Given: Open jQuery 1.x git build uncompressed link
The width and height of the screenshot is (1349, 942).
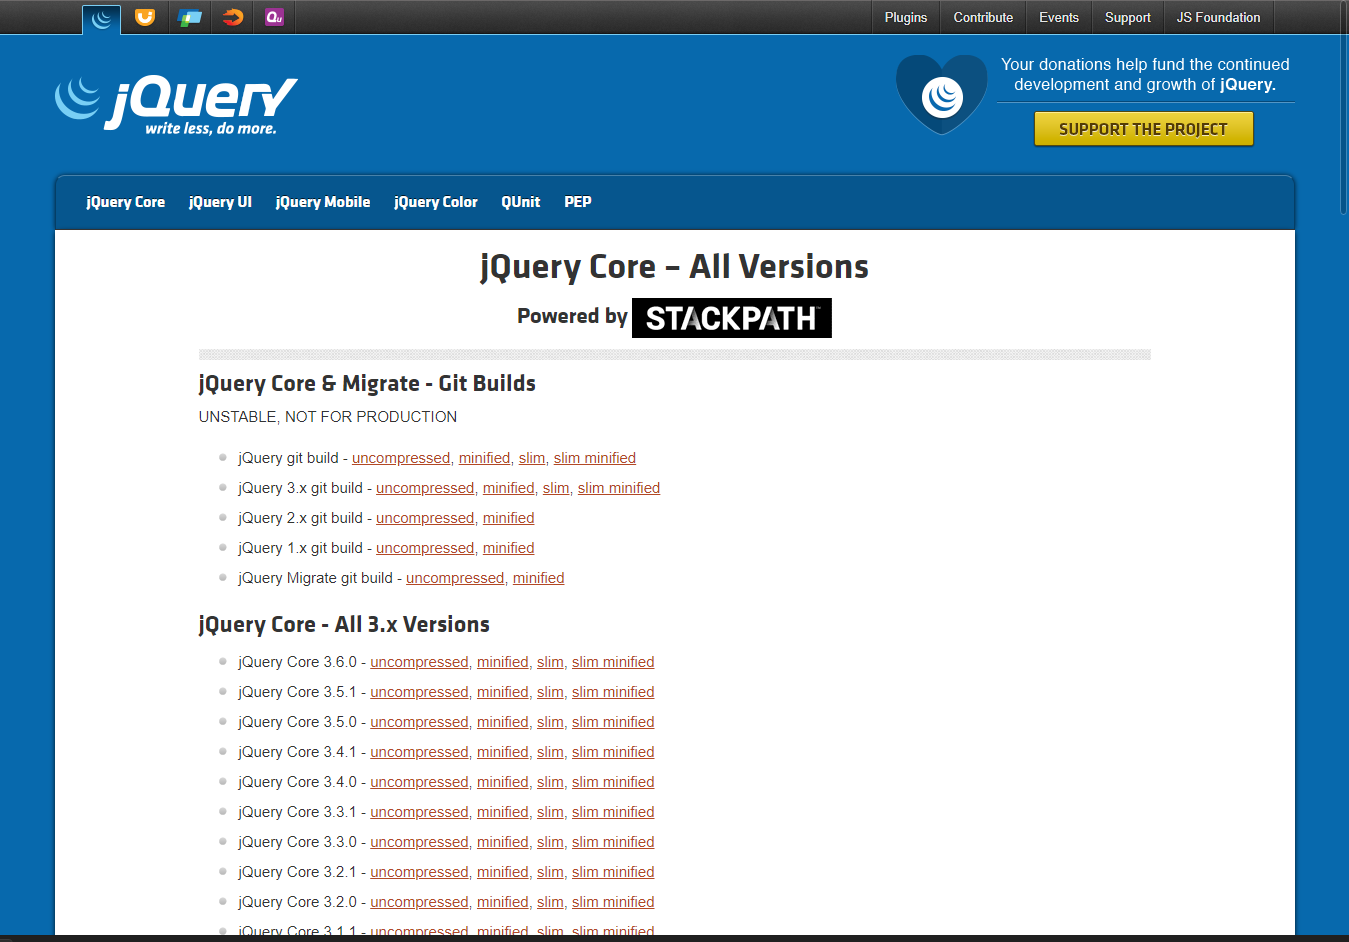Looking at the screenshot, I should 425,548.
